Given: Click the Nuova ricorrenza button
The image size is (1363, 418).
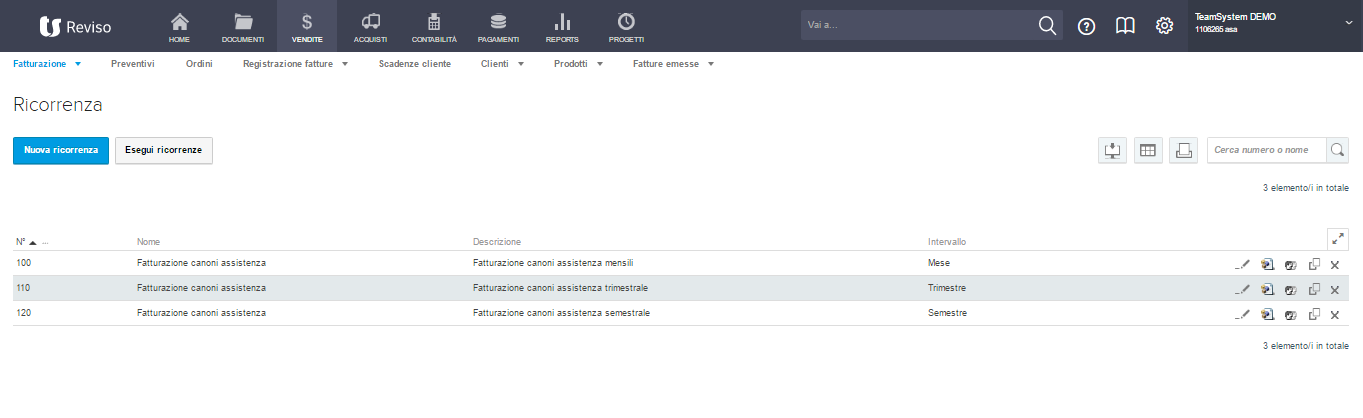Looking at the screenshot, I should [61, 151].
